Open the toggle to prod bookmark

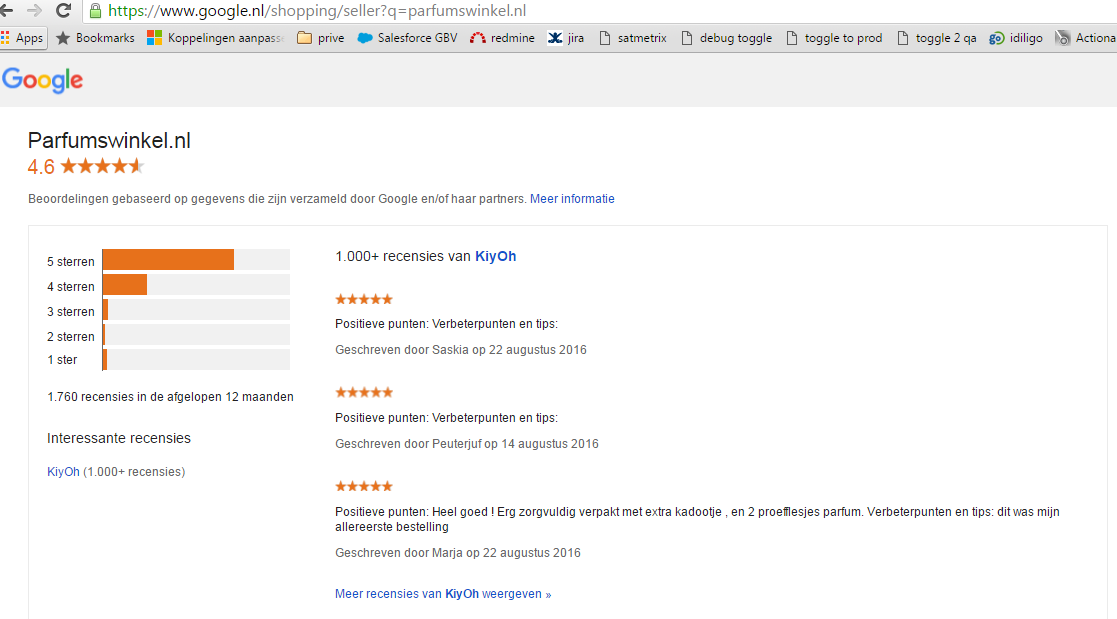click(833, 38)
